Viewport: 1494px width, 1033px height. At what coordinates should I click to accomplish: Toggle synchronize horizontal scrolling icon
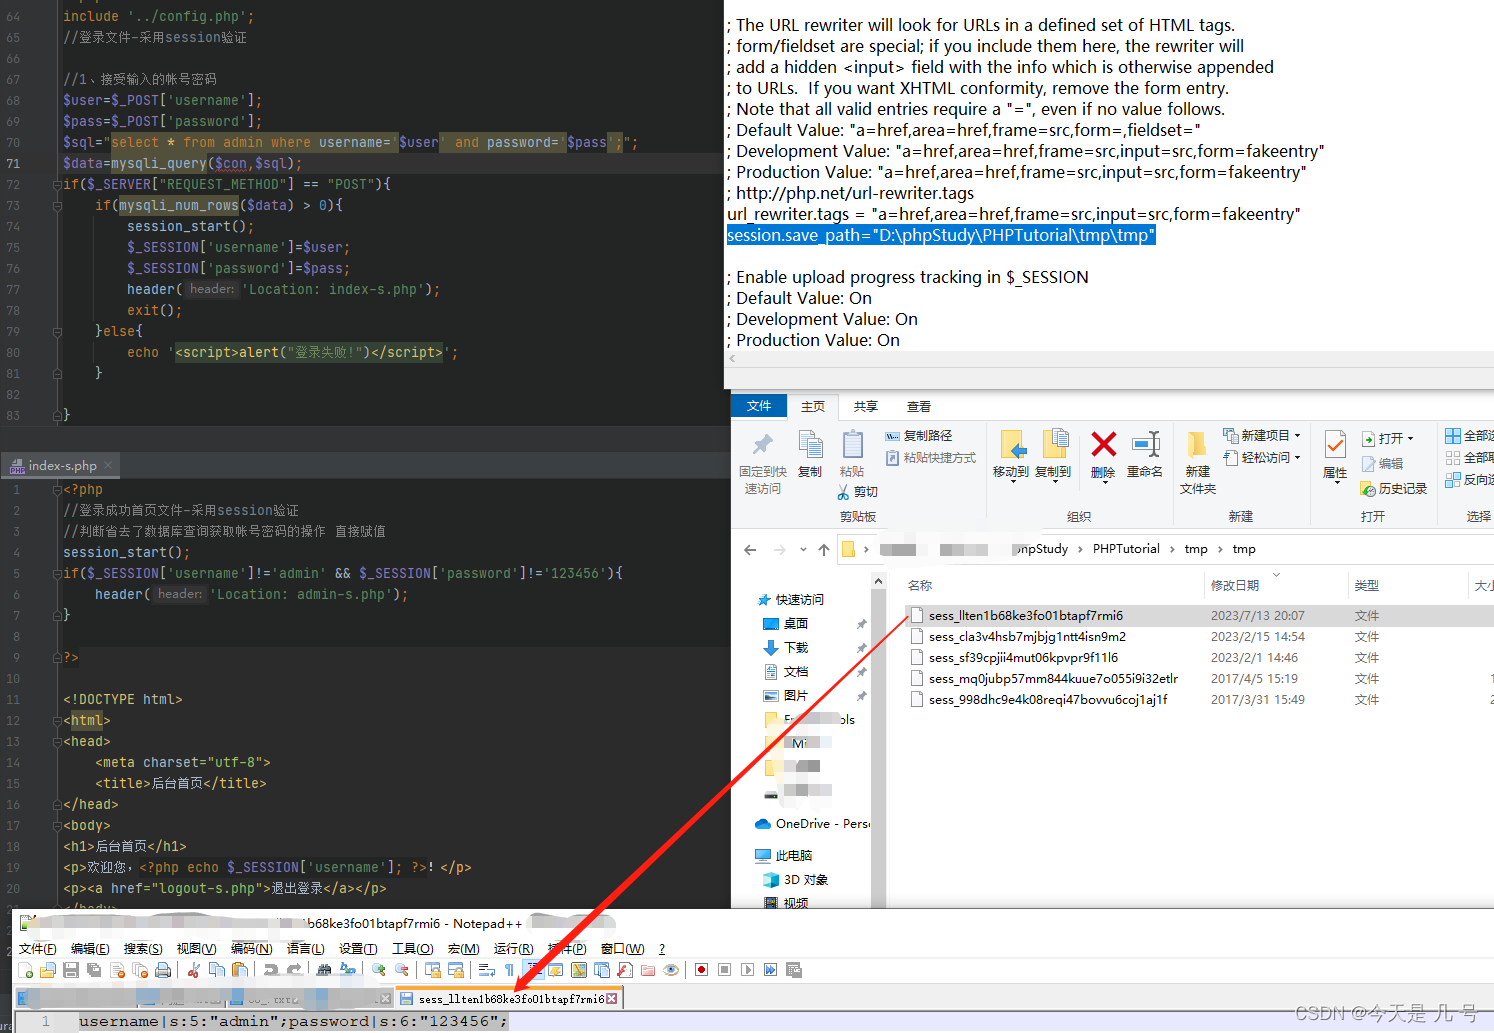click(x=456, y=970)
